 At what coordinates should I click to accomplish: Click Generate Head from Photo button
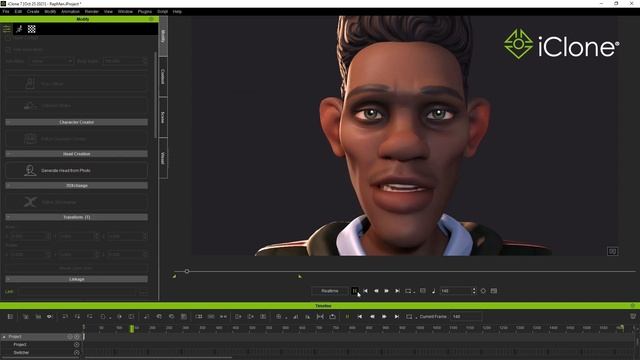(76, 170)
